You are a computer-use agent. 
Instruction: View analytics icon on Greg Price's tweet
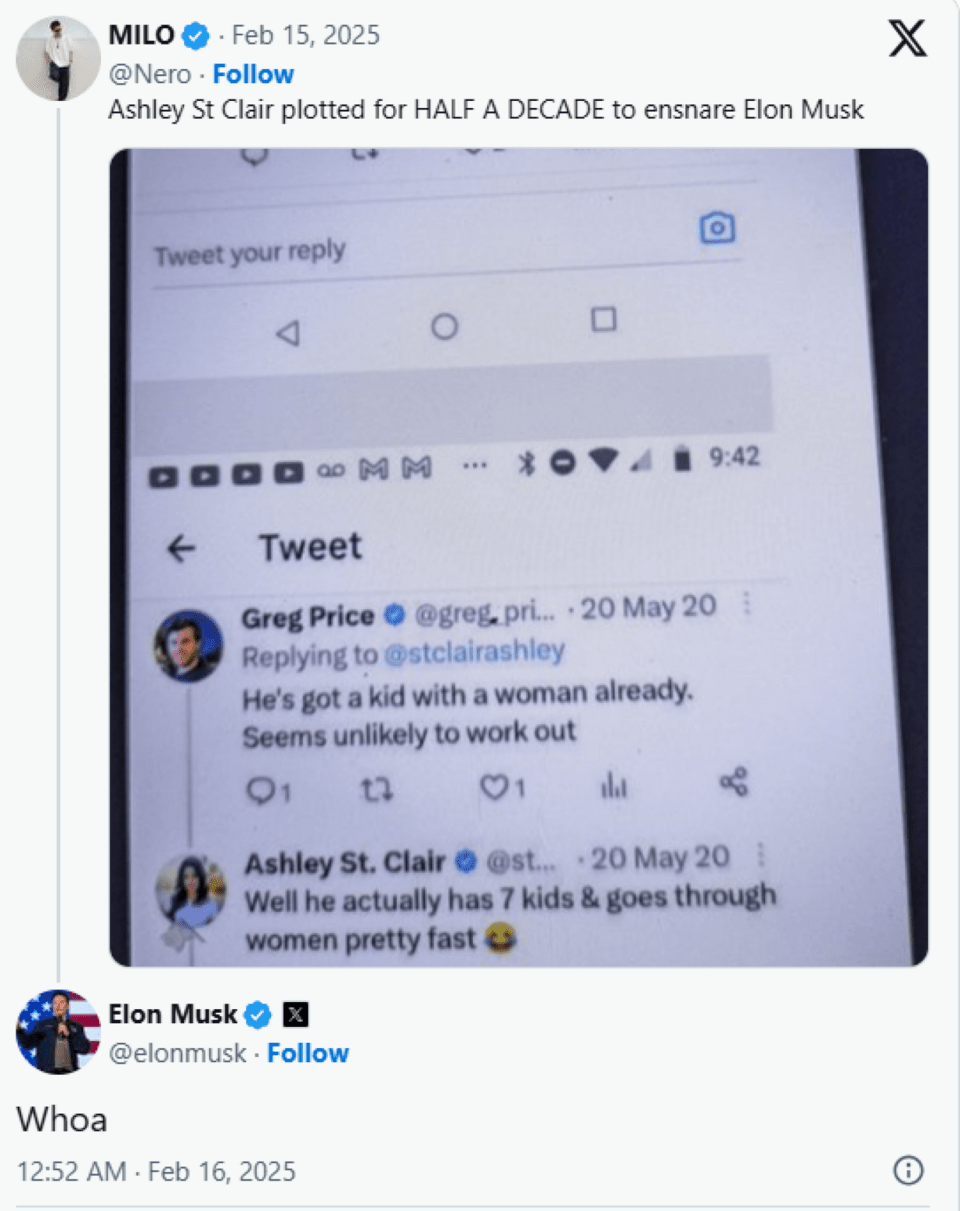[613, 787]
